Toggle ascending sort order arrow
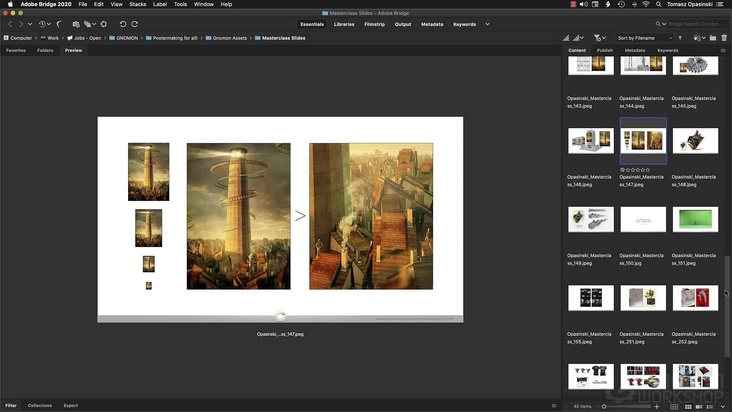The image size is (732, 412). (680, 38)
